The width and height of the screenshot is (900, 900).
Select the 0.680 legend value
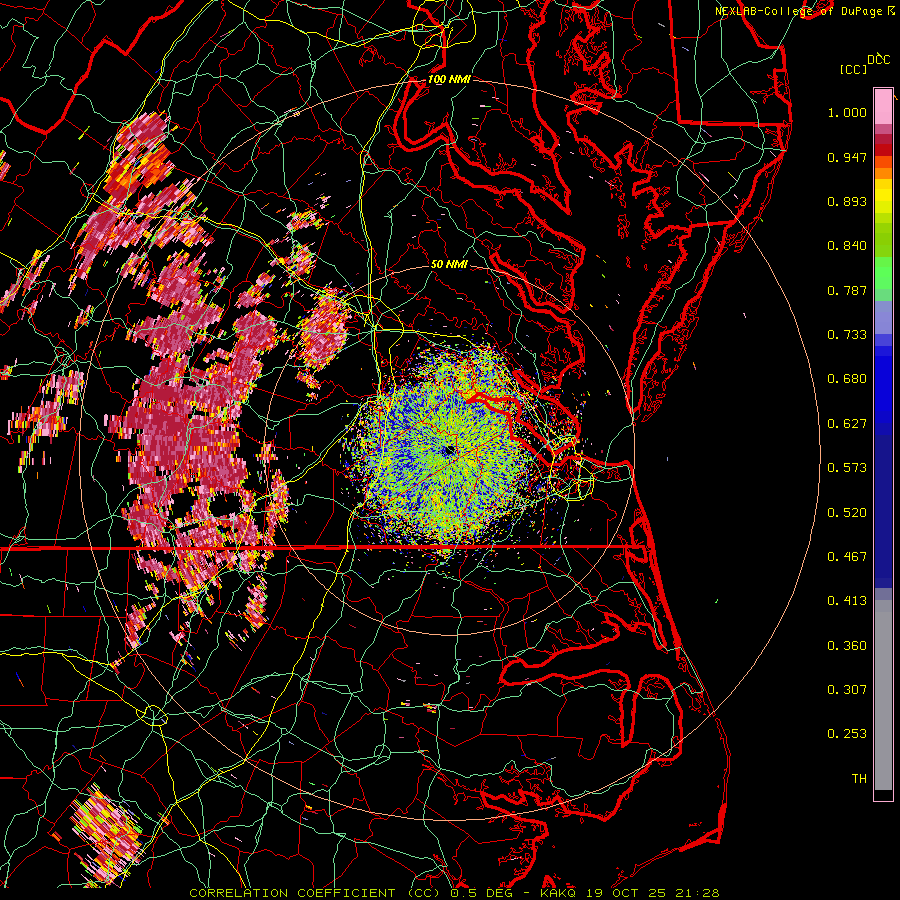tap(847, 379)
